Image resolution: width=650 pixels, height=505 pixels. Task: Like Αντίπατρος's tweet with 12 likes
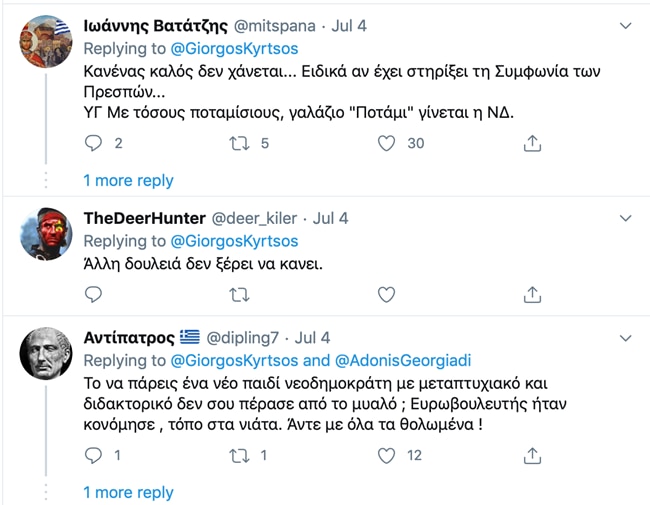tap(386, 455)
